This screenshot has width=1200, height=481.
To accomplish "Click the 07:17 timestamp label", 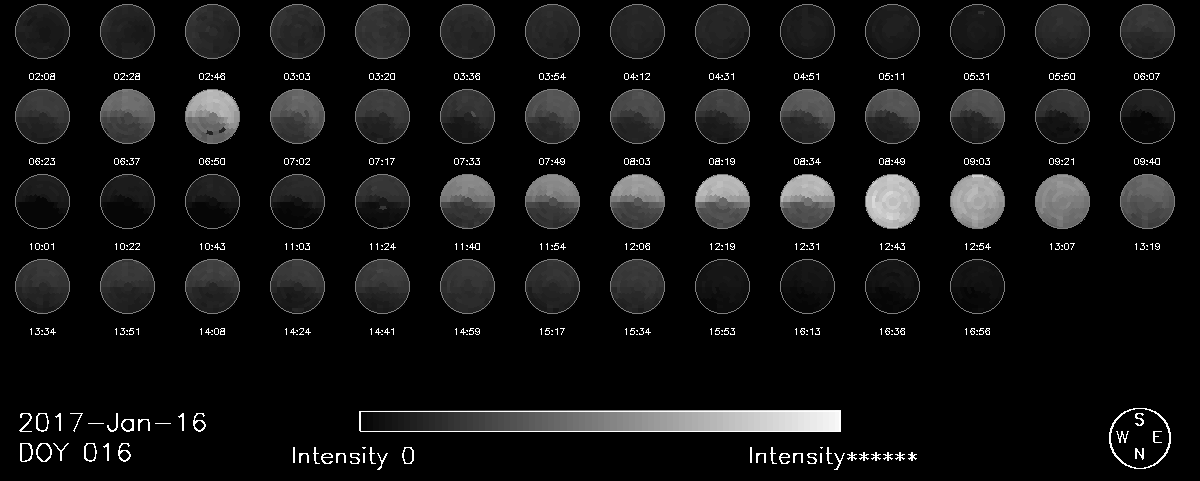I will tap(382, 161).
